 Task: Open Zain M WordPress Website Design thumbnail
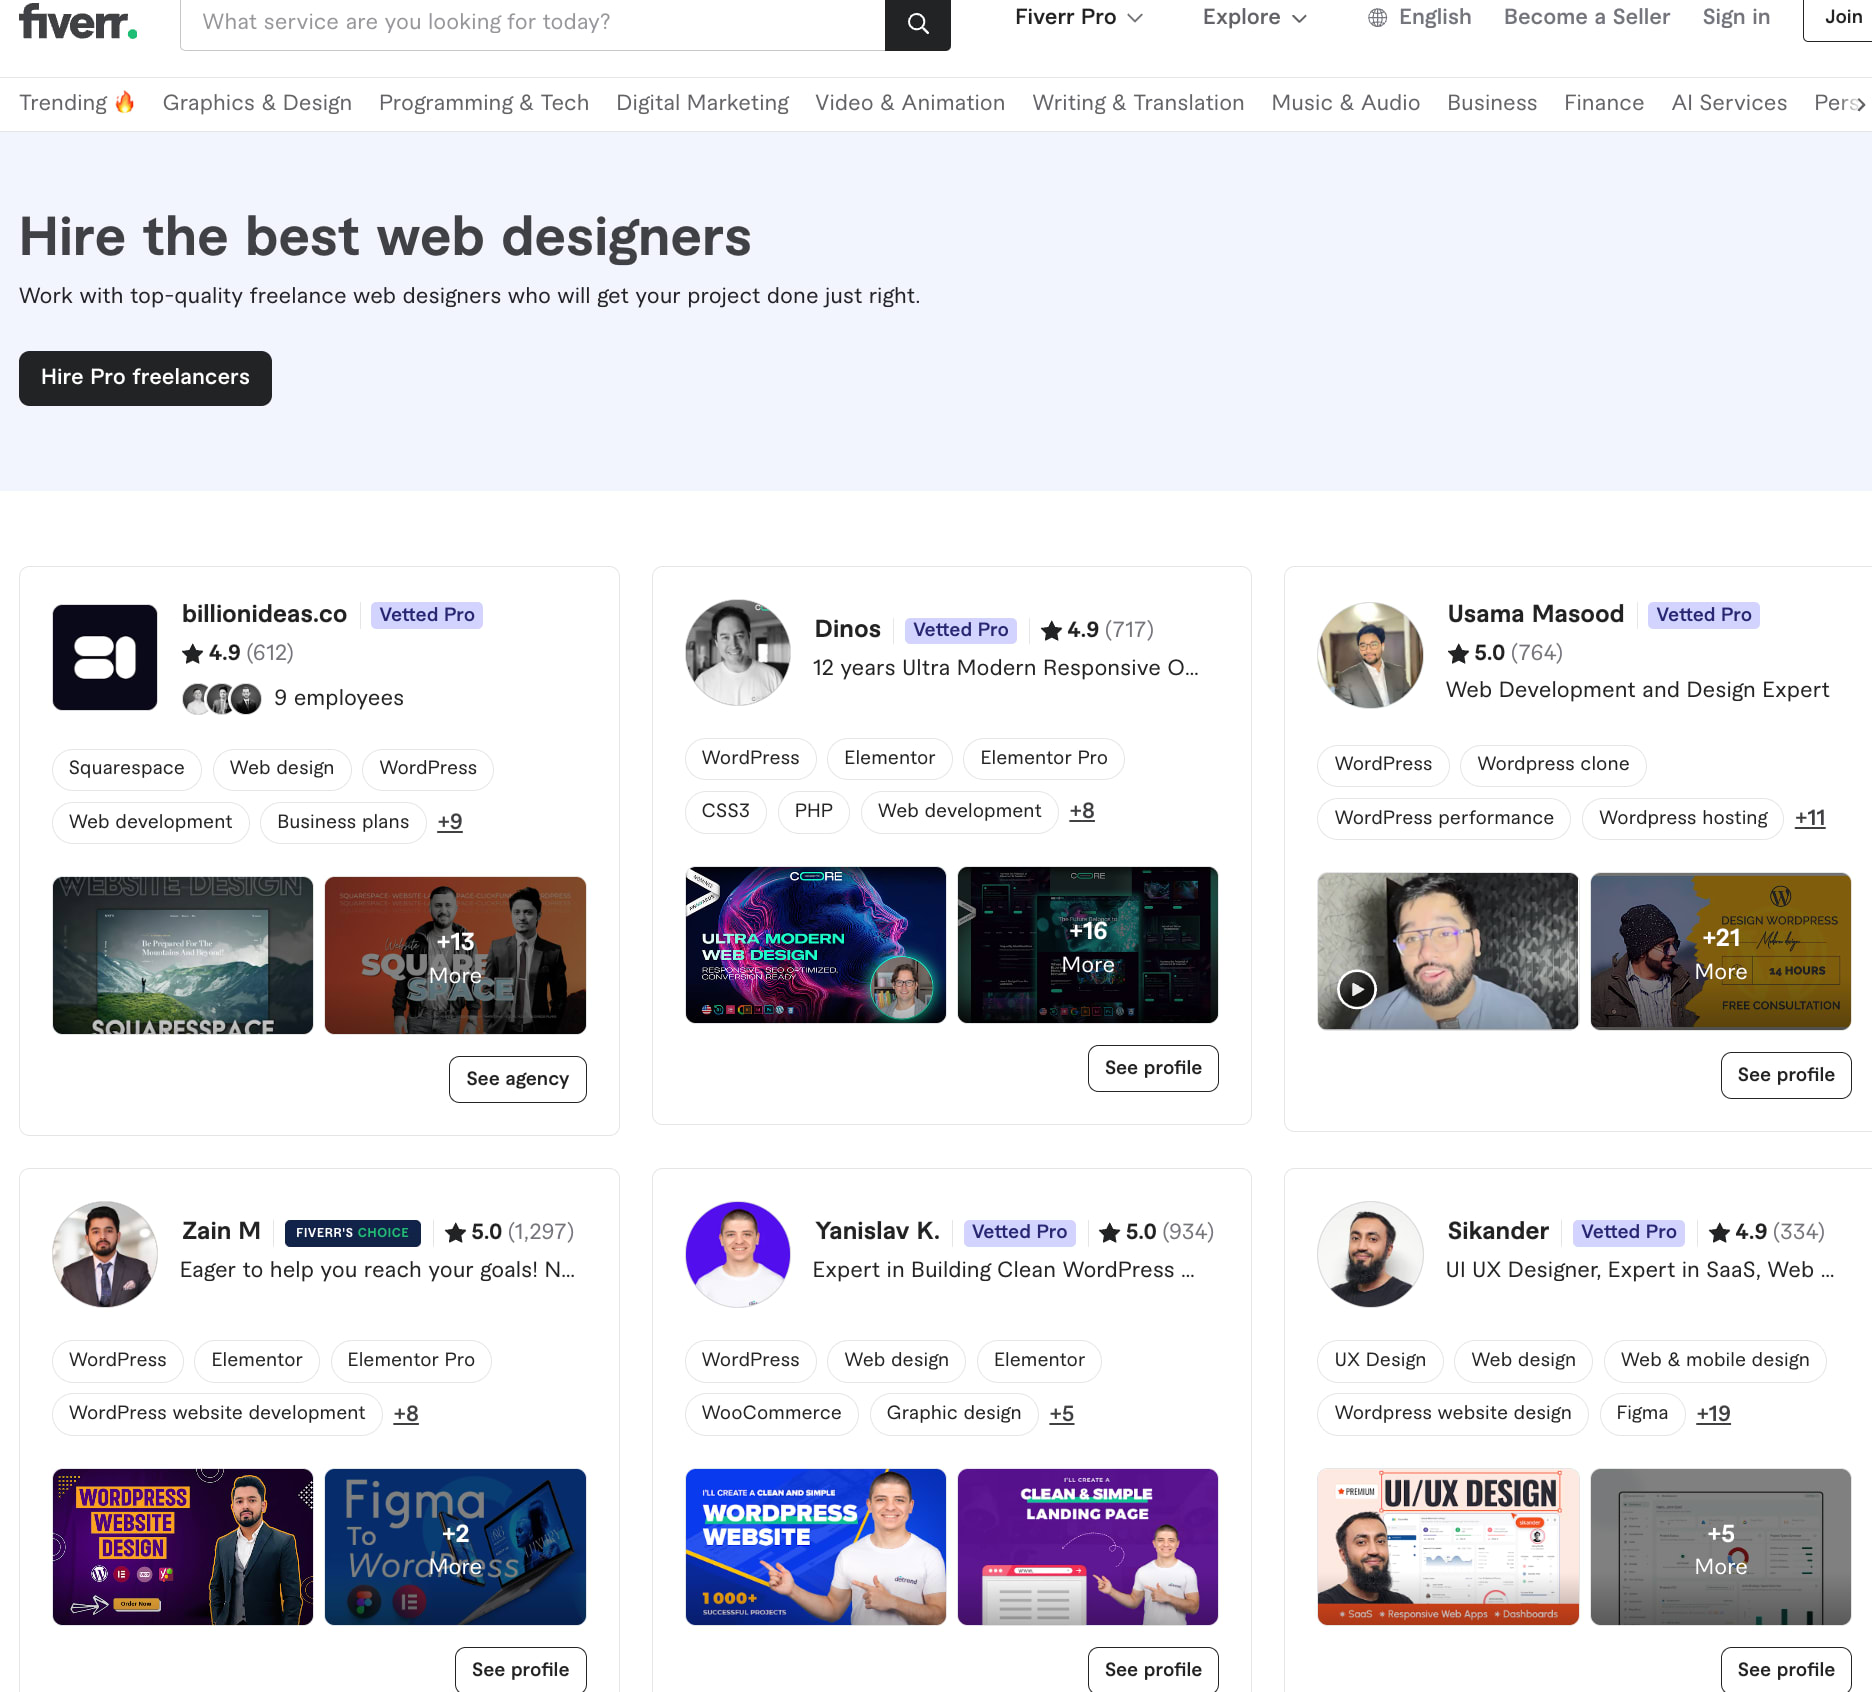tap(183, 1547)
